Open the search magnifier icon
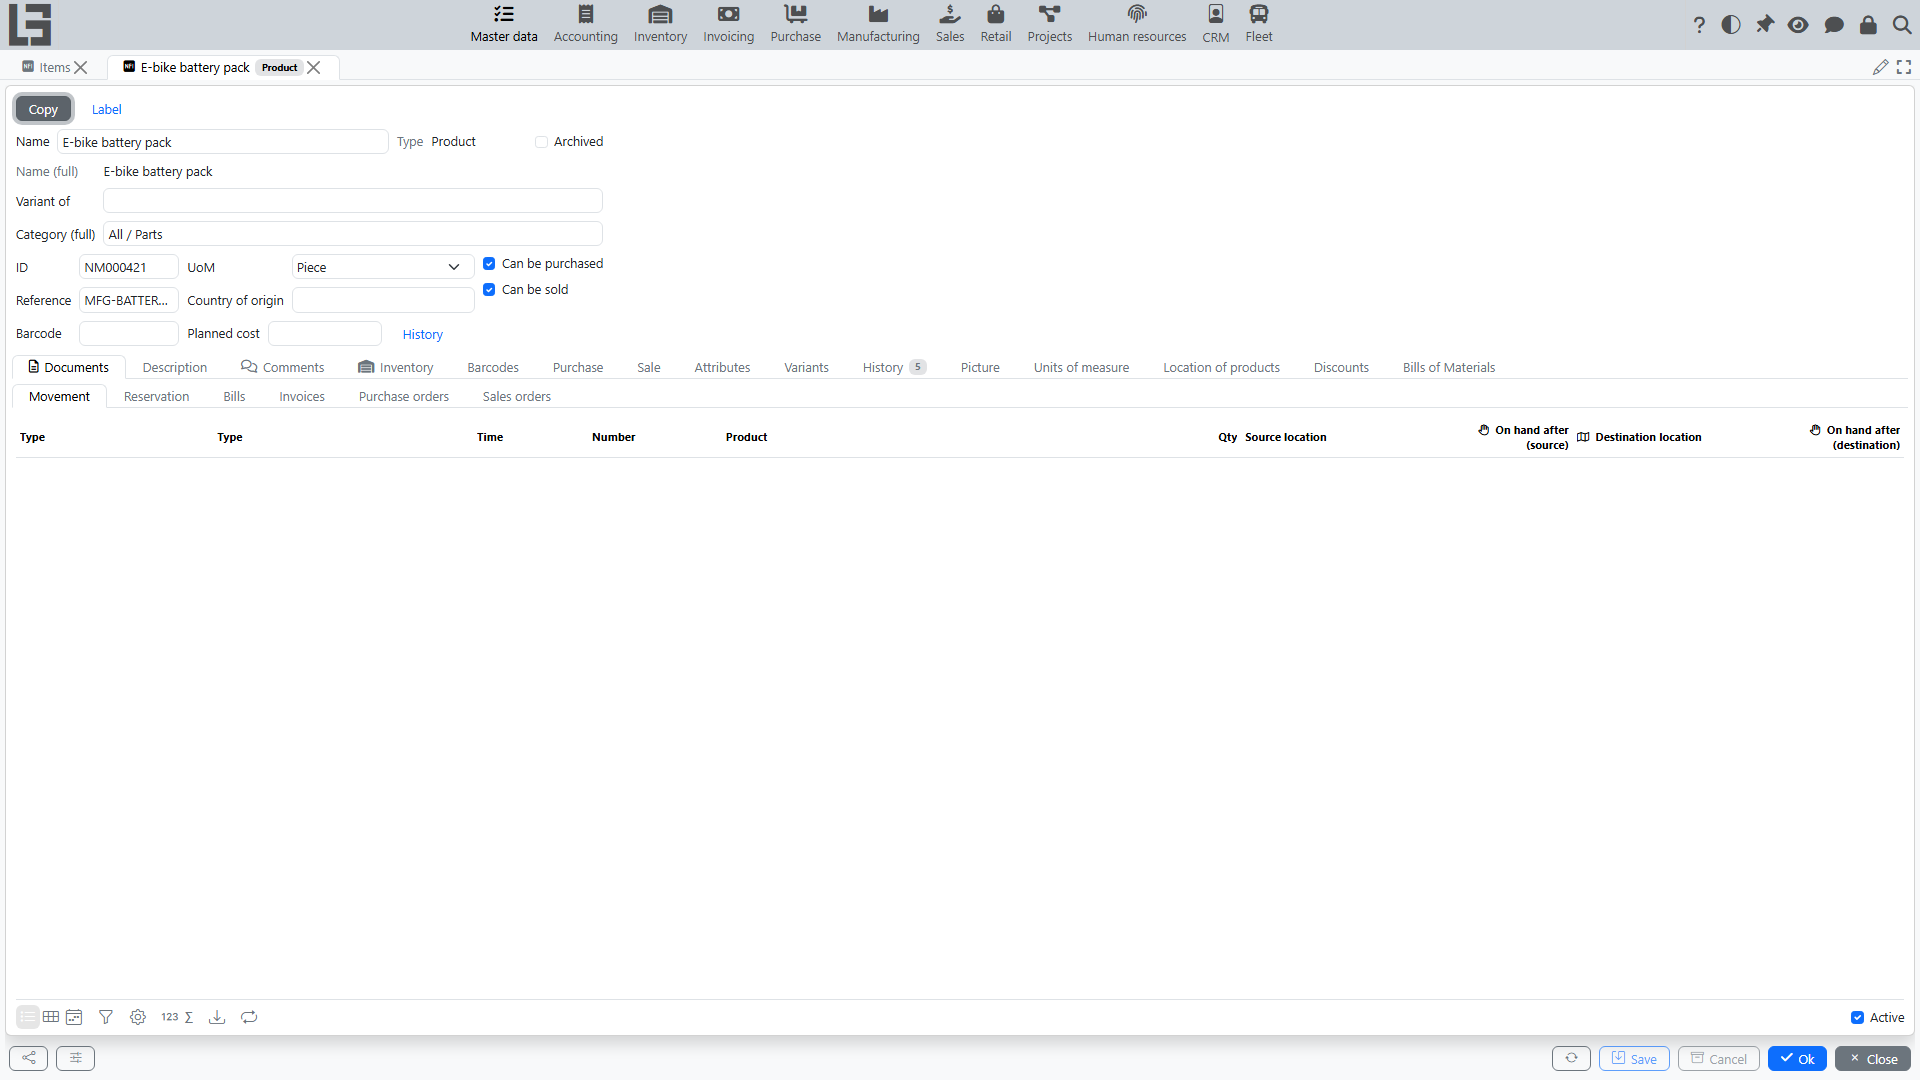 pos(1902,25)
